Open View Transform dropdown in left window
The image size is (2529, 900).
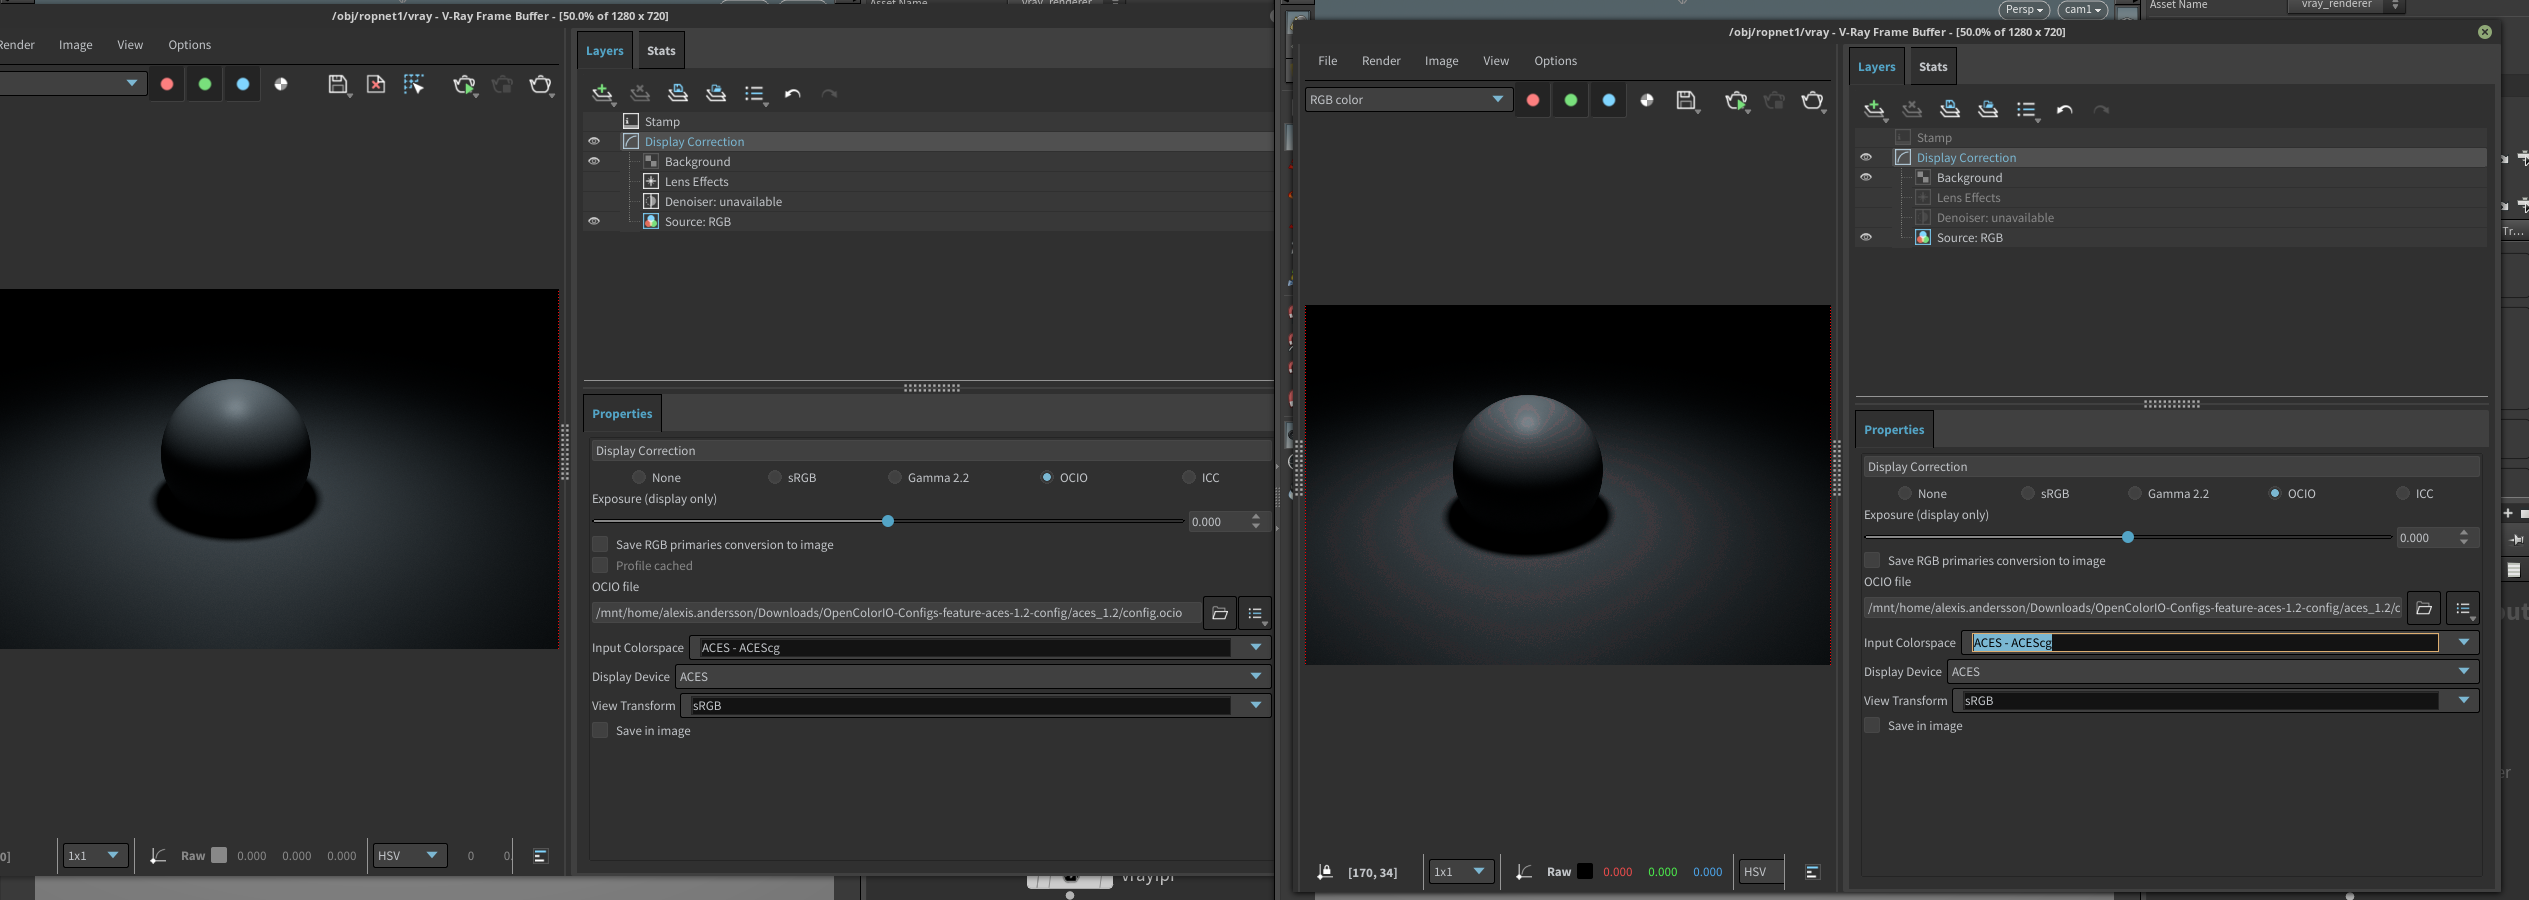point(1256,705)
